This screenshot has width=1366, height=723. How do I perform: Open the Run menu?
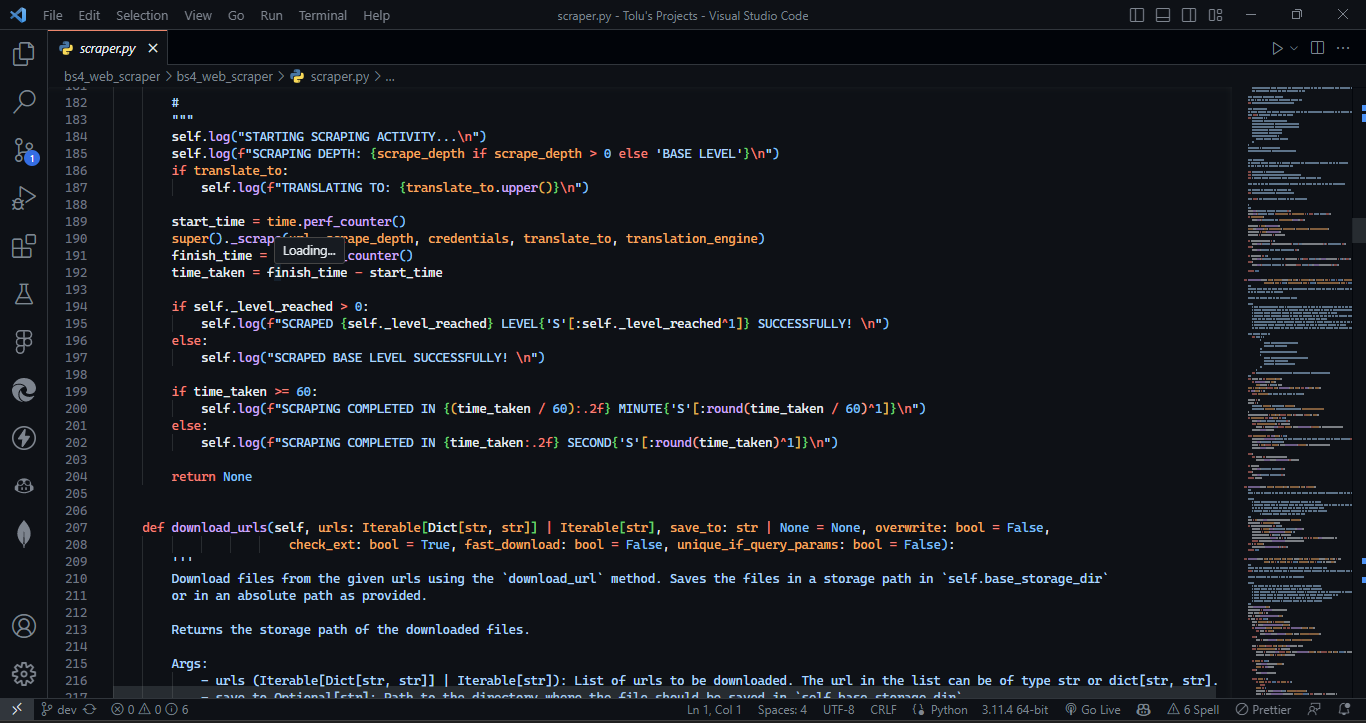point(271,15)
